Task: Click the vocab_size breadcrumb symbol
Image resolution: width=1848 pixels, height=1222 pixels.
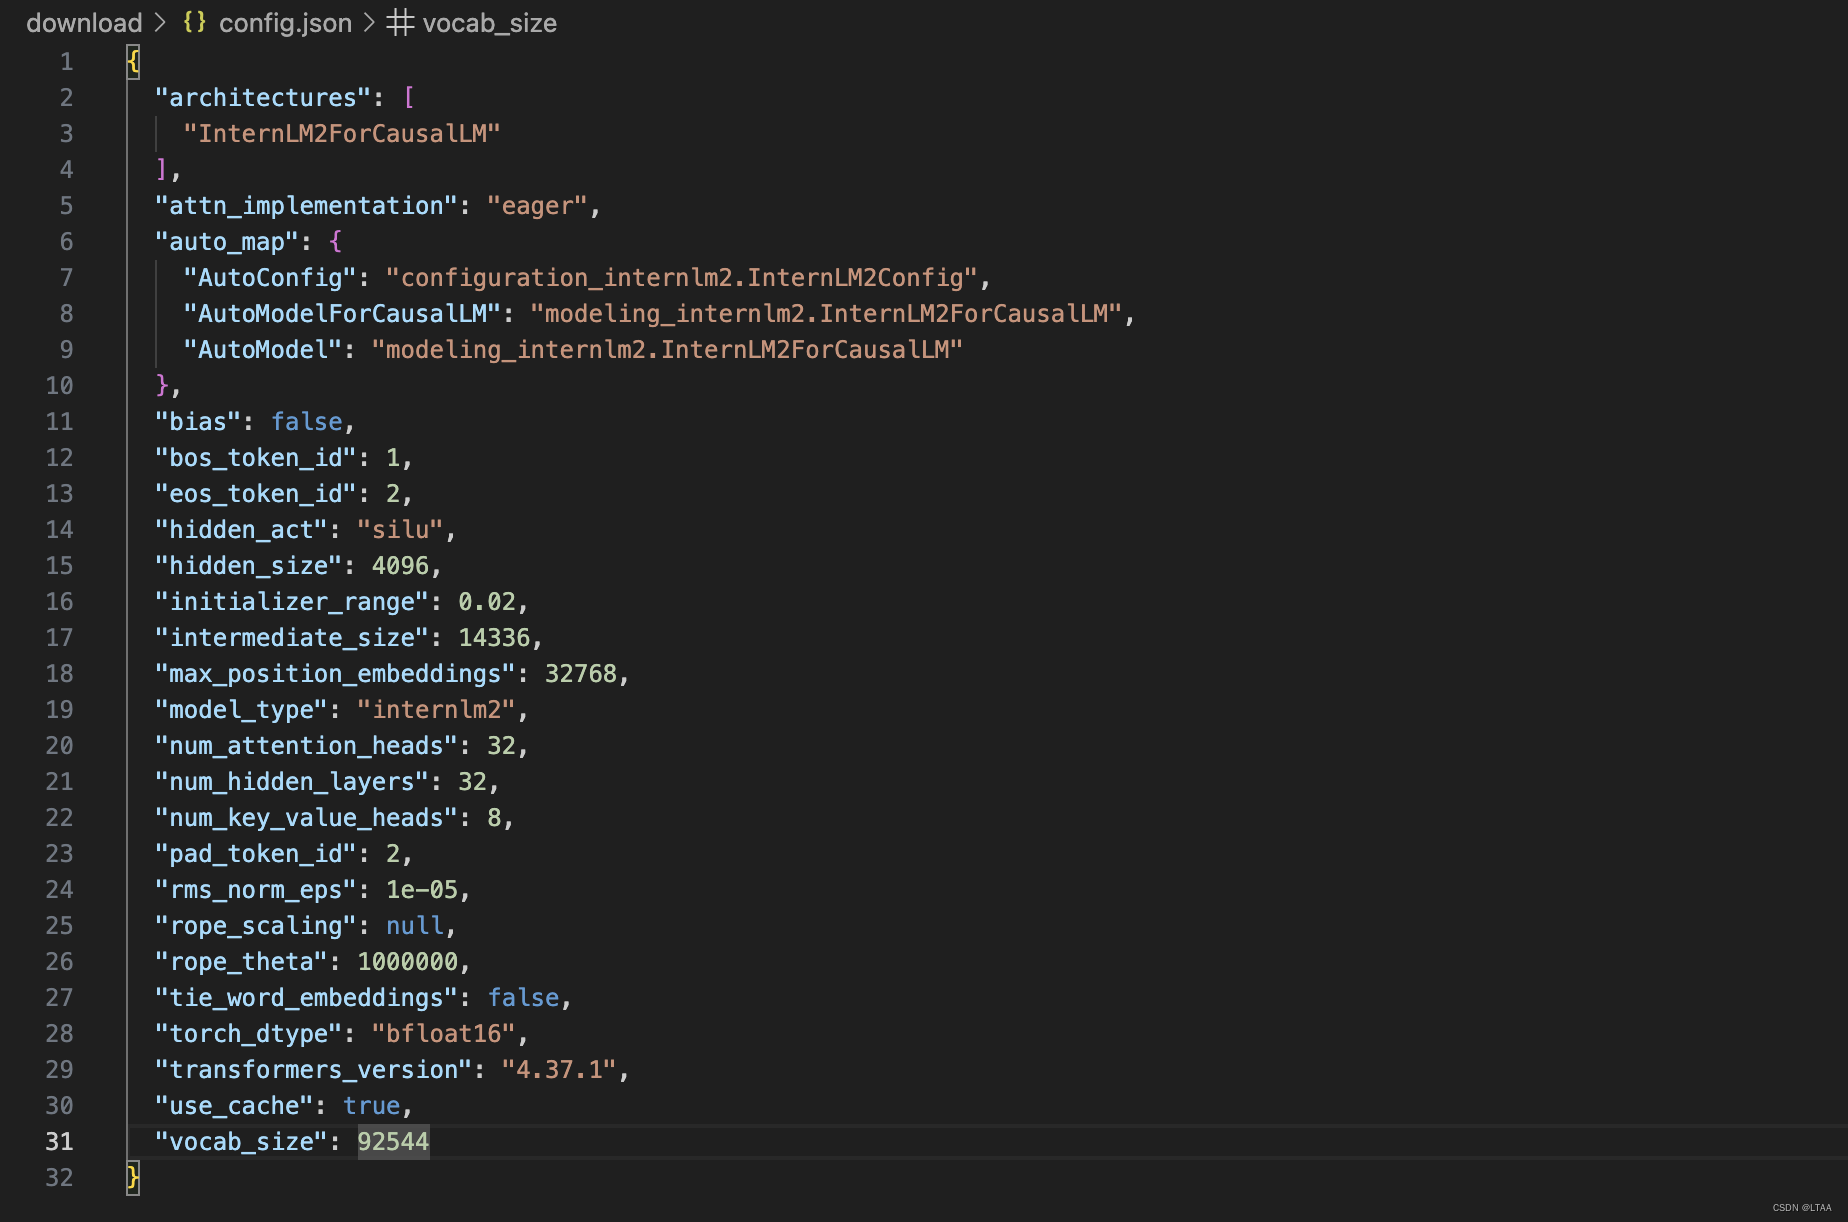Action: [x=489, y=23]
